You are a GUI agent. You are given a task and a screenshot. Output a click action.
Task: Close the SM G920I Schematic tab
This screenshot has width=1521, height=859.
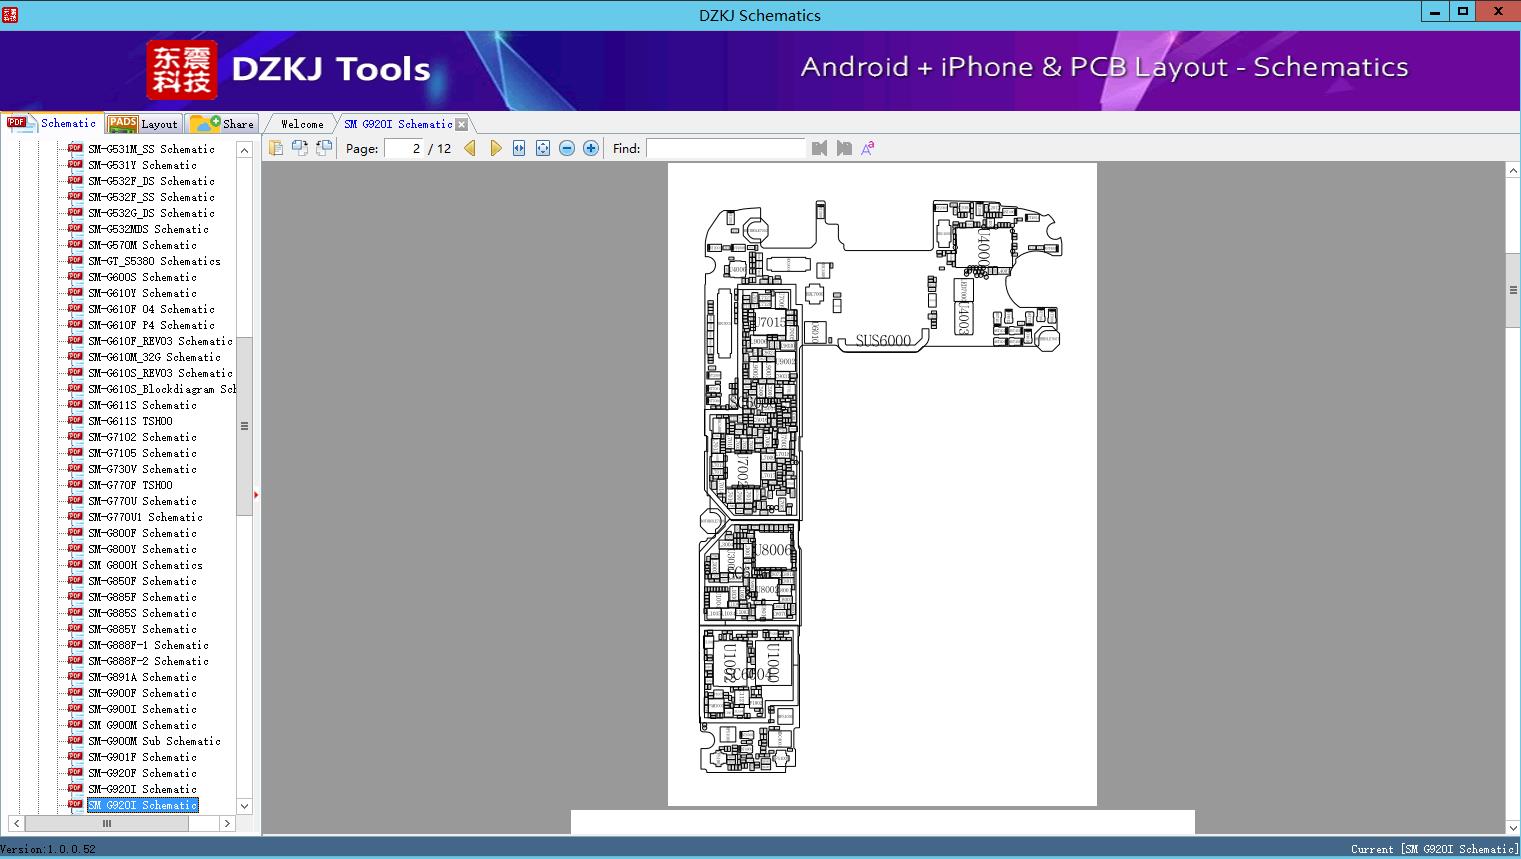pos(461,125)
